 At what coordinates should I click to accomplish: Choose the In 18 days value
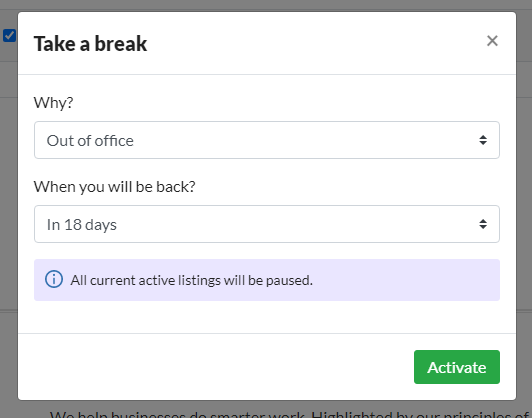click(81, 225)
